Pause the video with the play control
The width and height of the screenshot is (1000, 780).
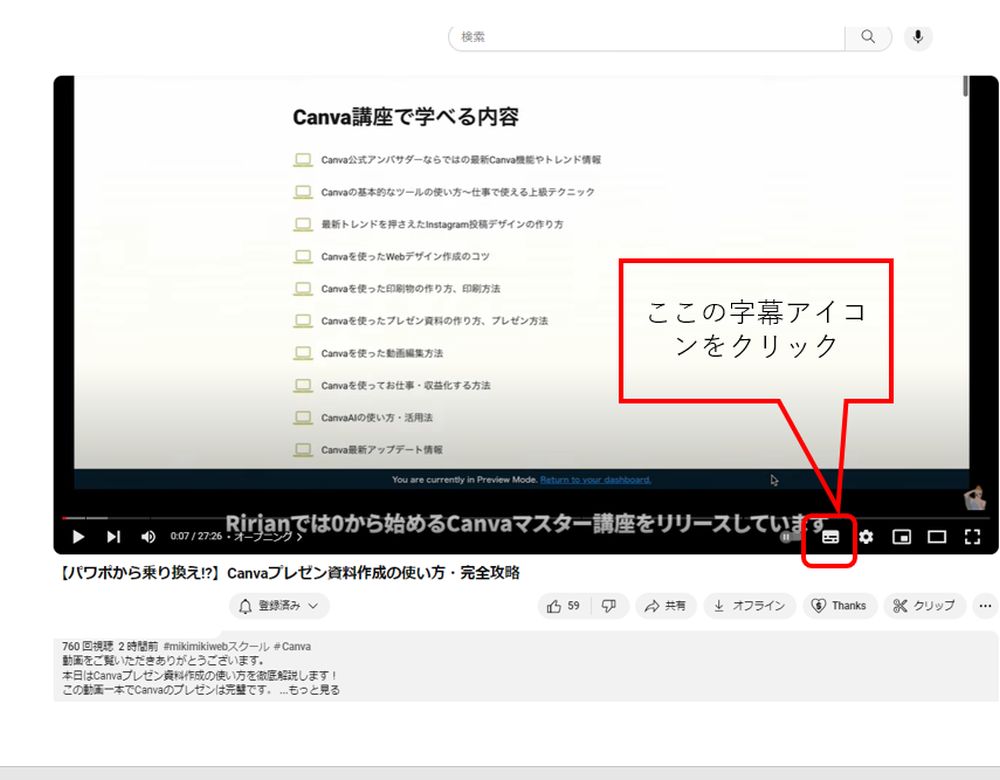pos(78,537)
